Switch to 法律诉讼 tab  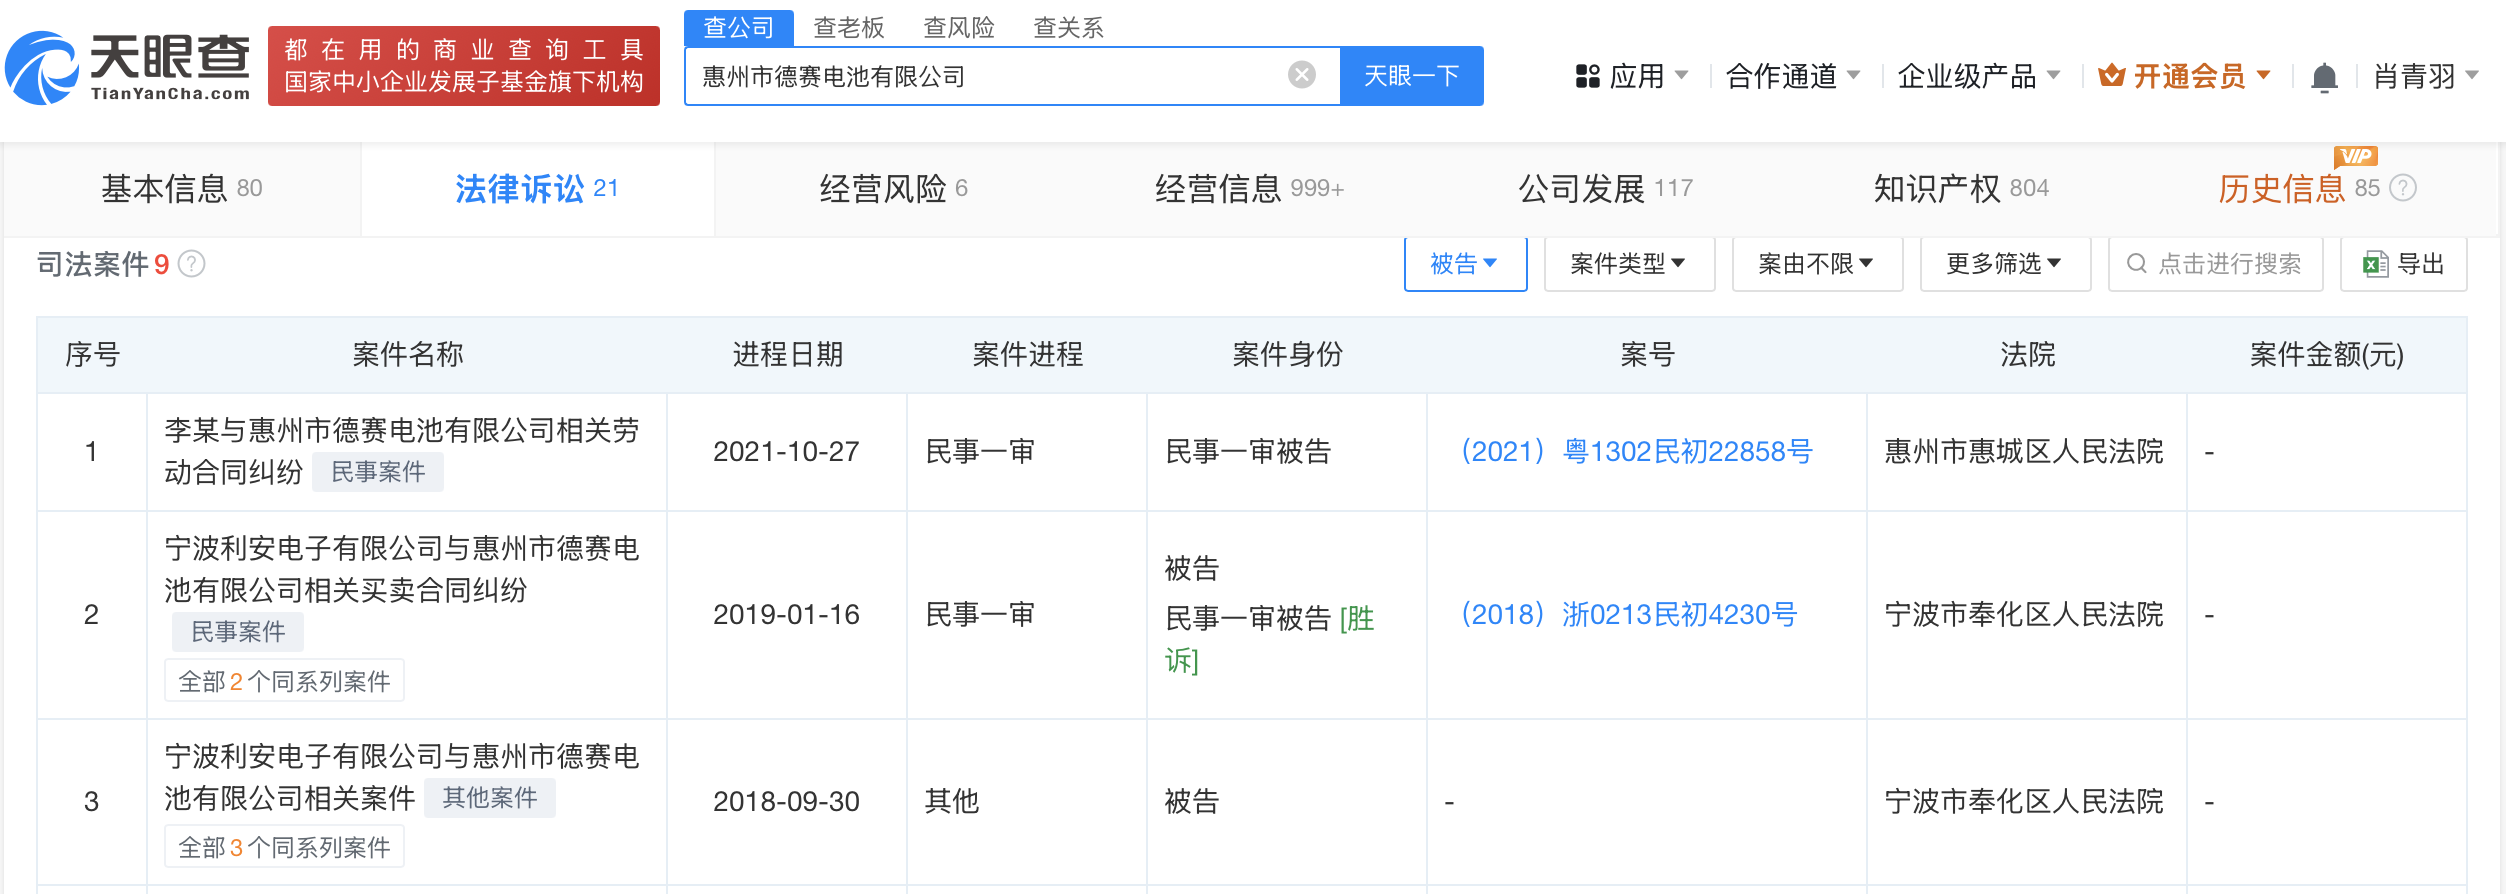coord(537,188)
